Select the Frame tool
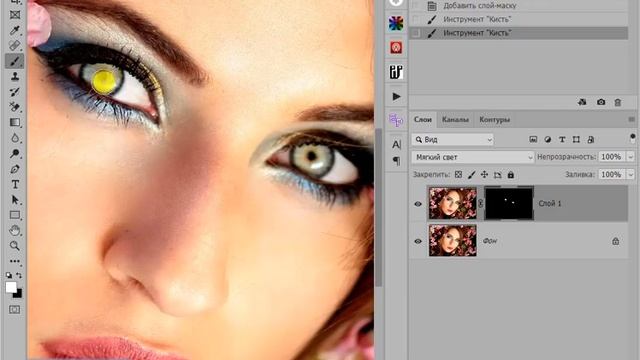Viewport: 640px width, 360px height. tap(15, 15)
